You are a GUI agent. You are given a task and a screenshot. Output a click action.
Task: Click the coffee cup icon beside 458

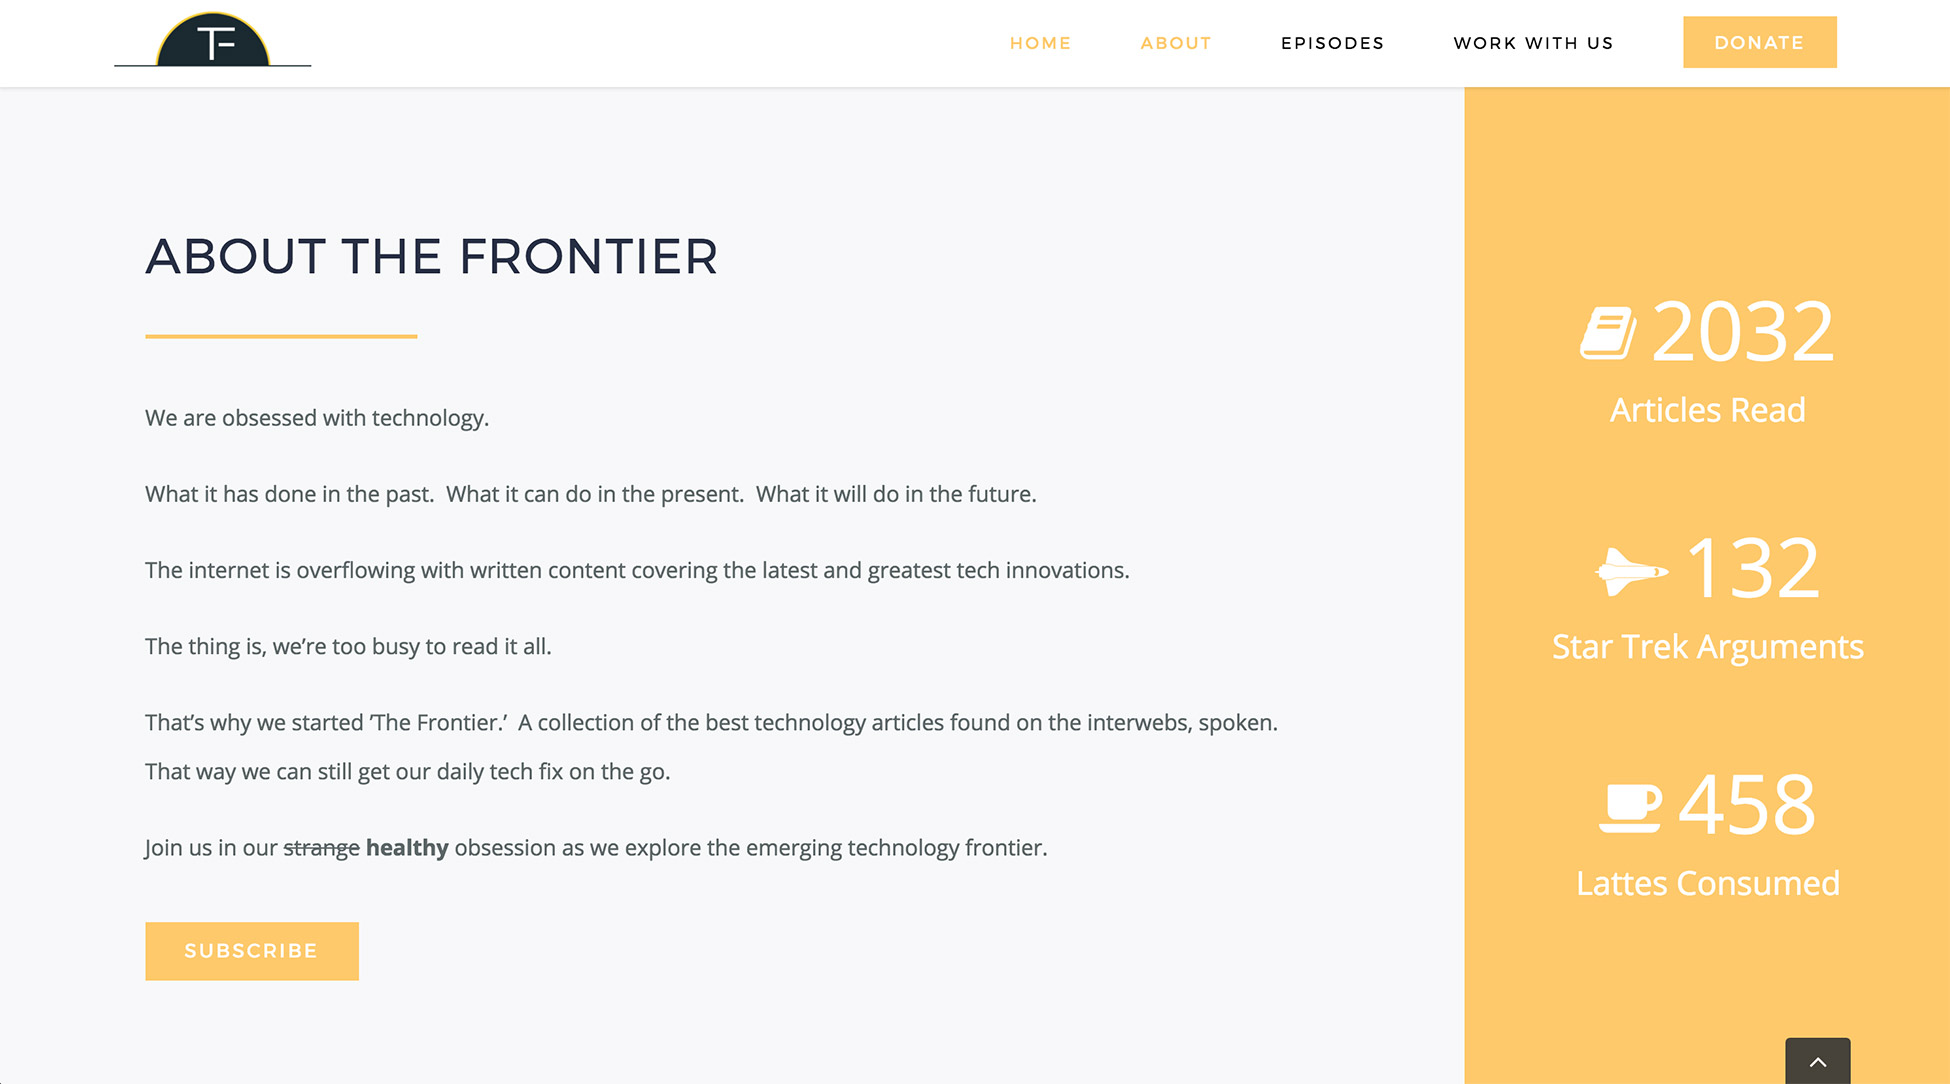point(1630,808)
